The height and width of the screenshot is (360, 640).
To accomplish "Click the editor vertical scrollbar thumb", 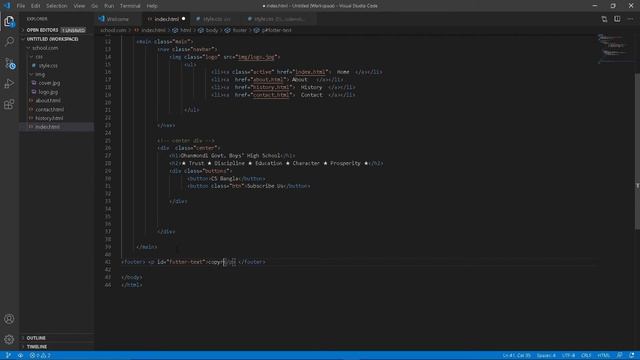I will tap(637, 151).
